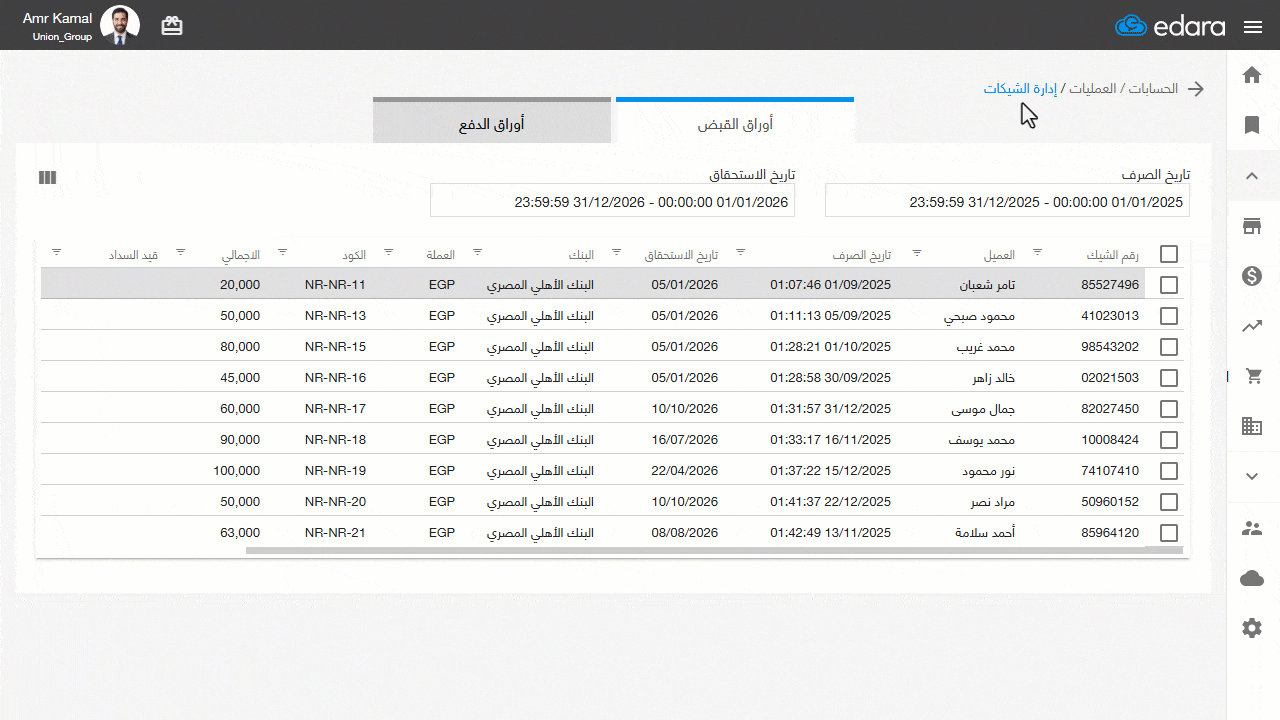Check the row for cheque 85527496
This screenshot has height=720, width=1280.
click(1169, 285)
